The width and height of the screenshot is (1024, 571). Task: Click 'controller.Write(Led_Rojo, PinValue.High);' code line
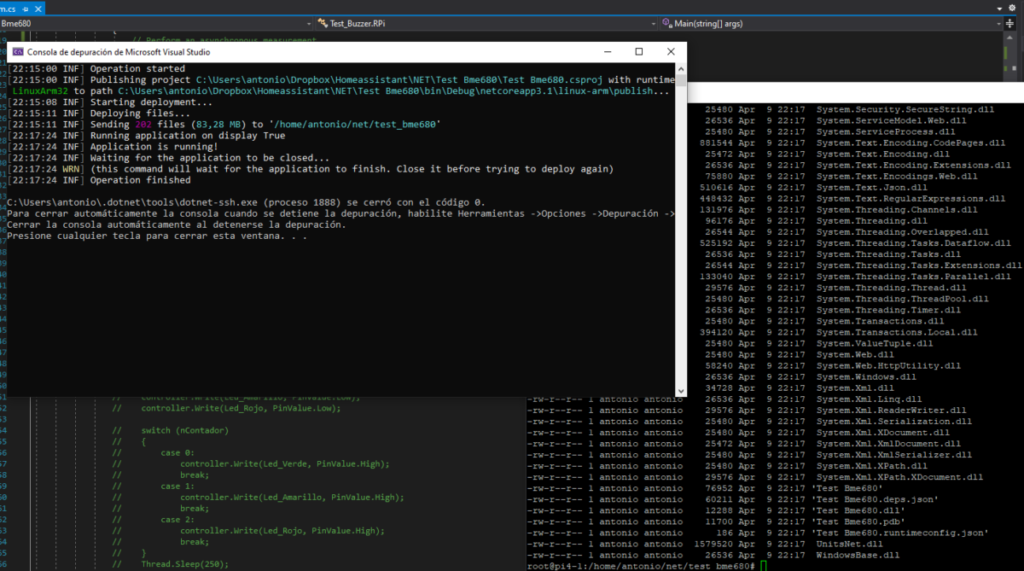pyautogui.click(x=282, y=530)
